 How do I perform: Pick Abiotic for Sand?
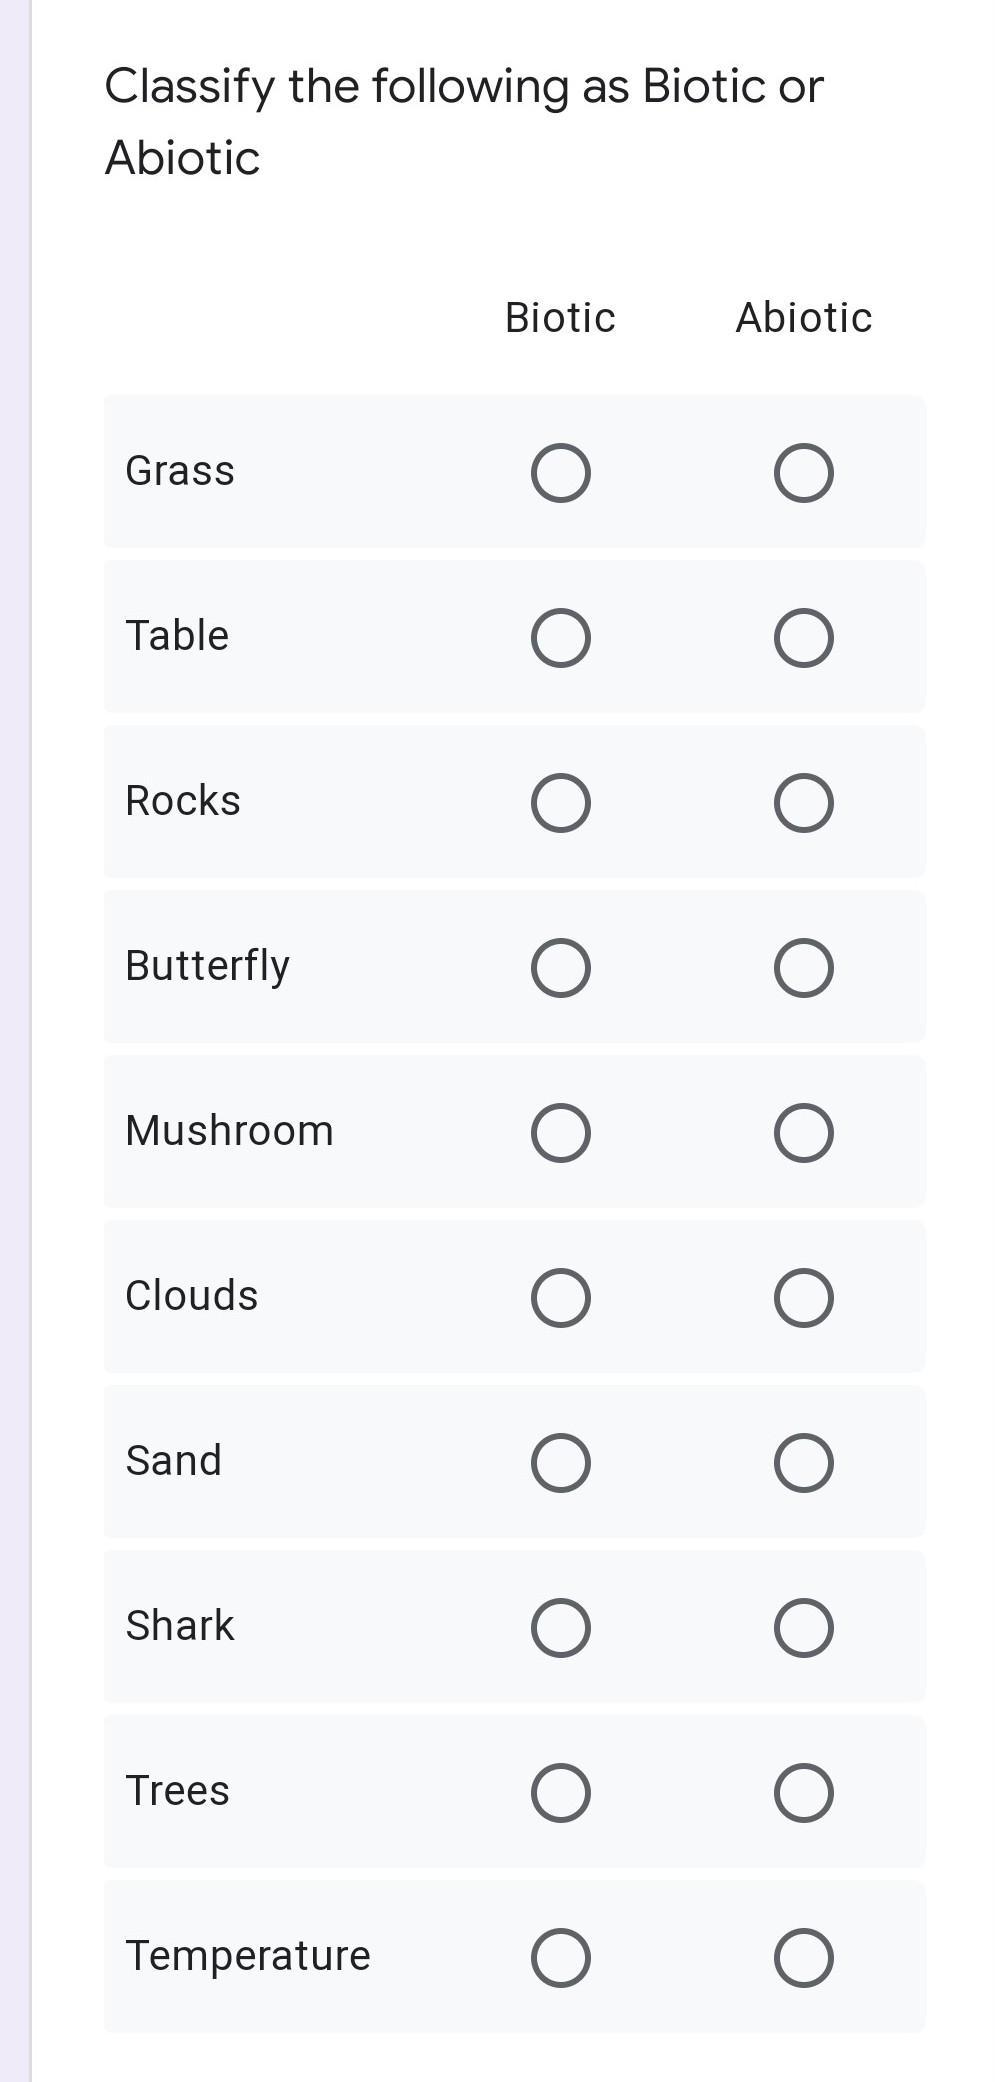pos(803,1463)
